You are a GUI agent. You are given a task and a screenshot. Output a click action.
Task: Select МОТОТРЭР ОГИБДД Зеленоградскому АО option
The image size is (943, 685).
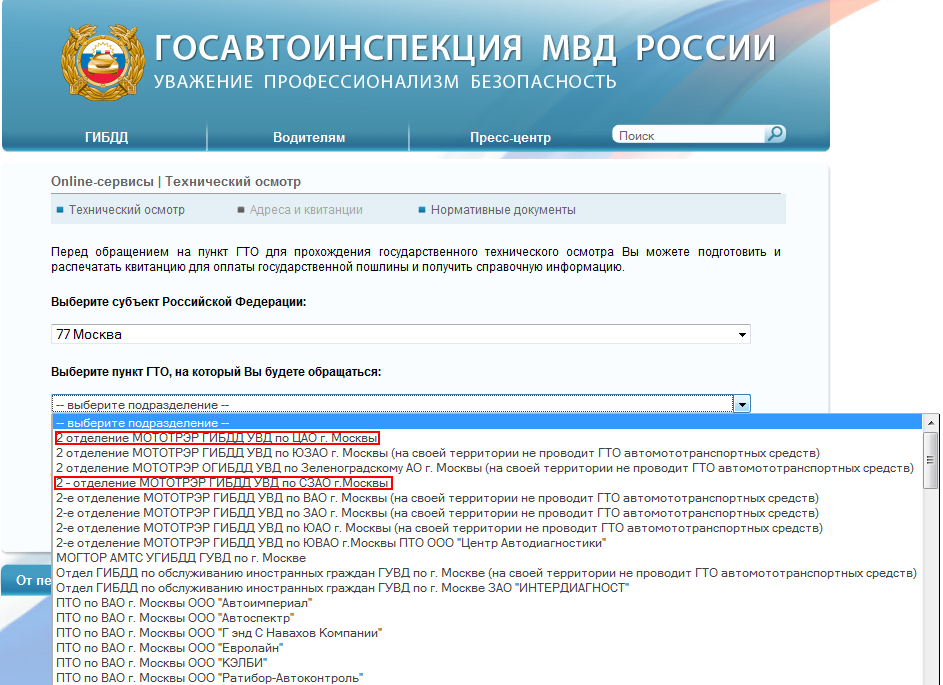point(487,468)
